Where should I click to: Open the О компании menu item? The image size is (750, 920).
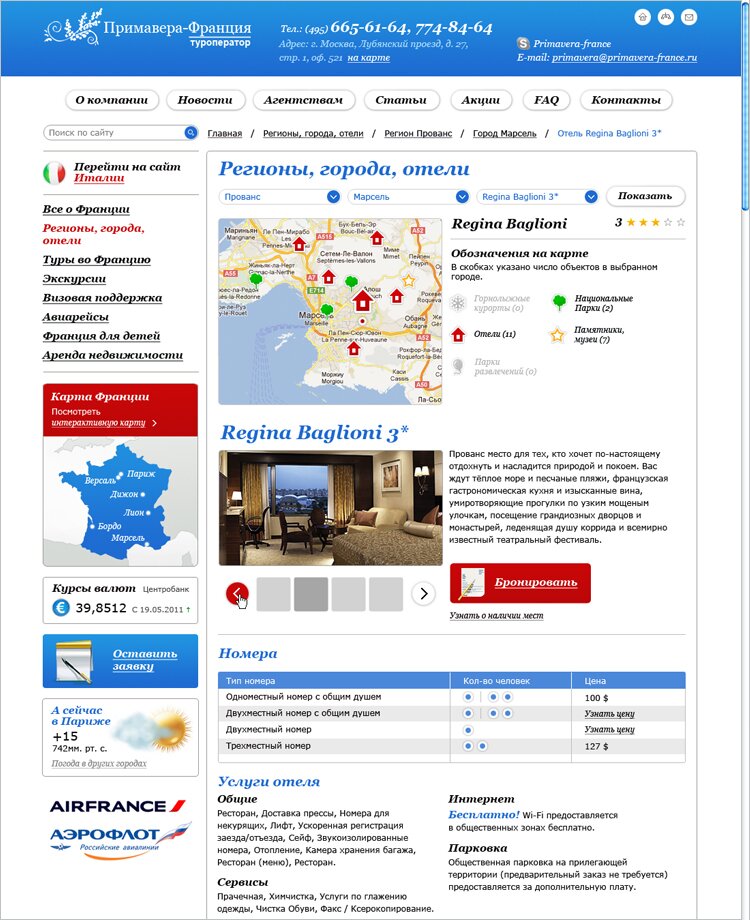(x=112, y=100)
